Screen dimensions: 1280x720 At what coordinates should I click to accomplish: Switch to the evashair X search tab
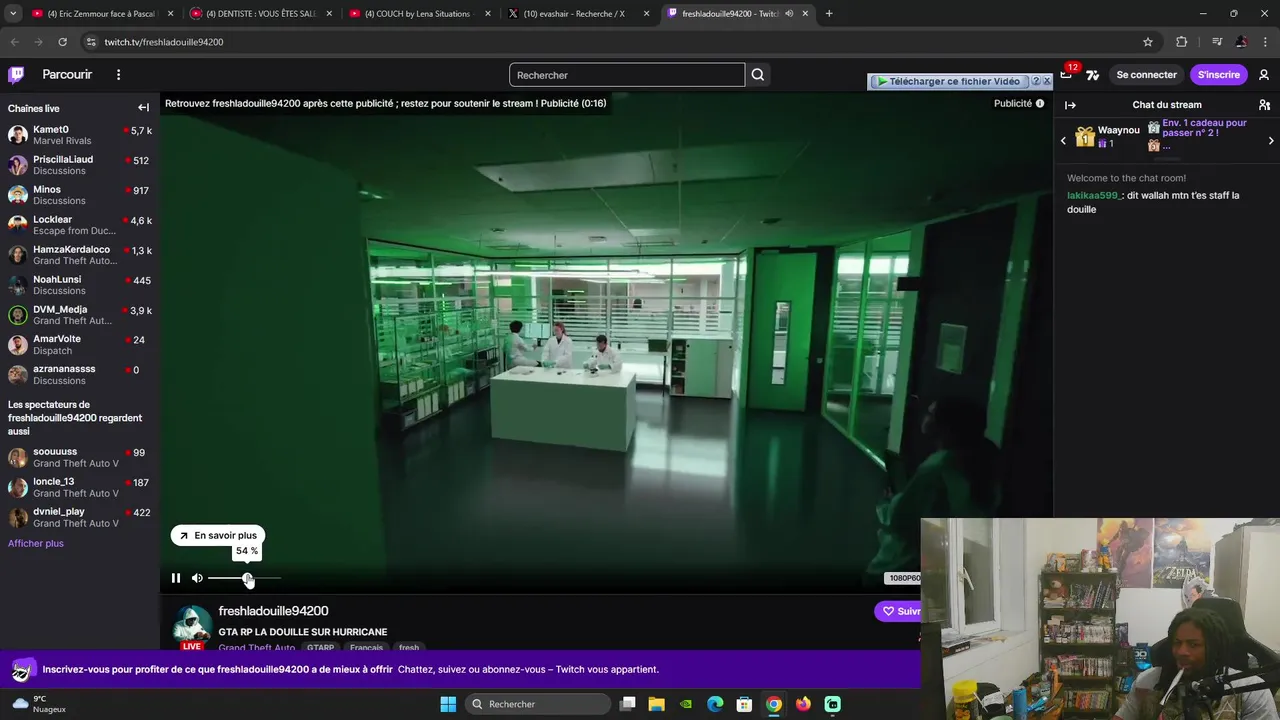(578, 14)
